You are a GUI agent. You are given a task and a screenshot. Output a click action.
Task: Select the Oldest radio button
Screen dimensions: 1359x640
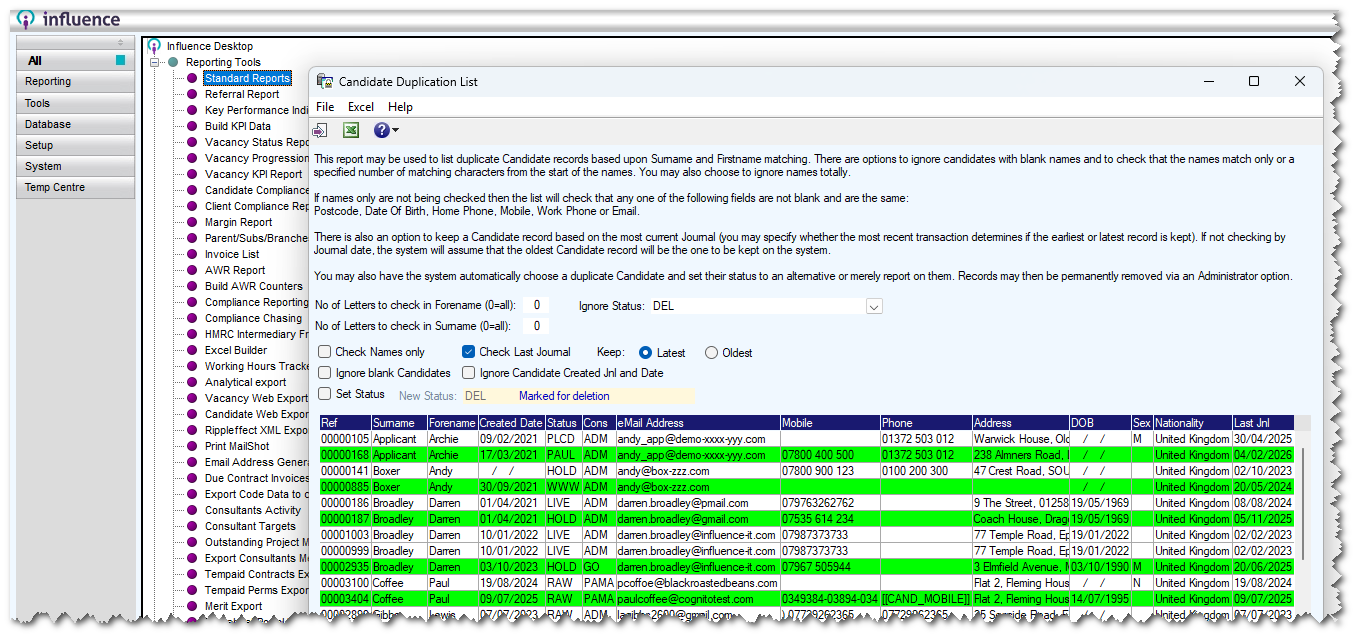point(711,353)
